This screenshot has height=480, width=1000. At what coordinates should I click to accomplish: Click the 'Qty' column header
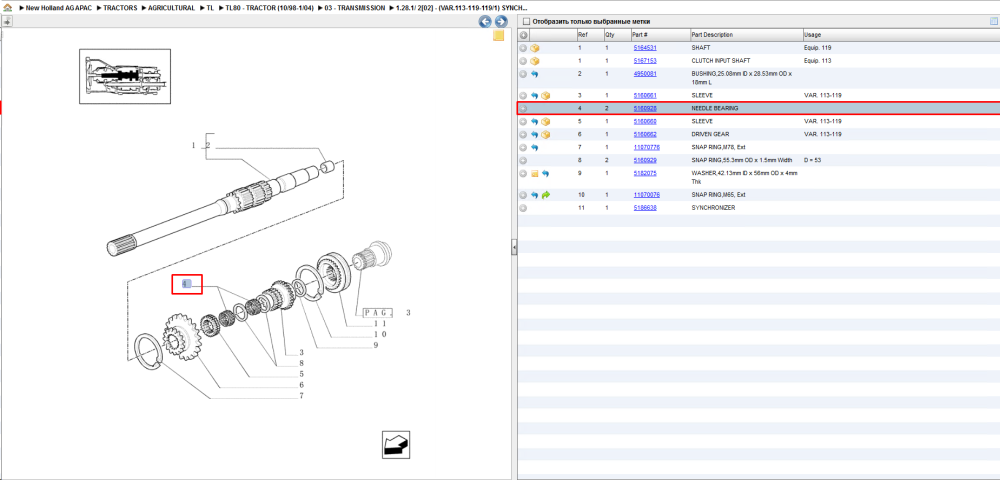coord(610,34)
